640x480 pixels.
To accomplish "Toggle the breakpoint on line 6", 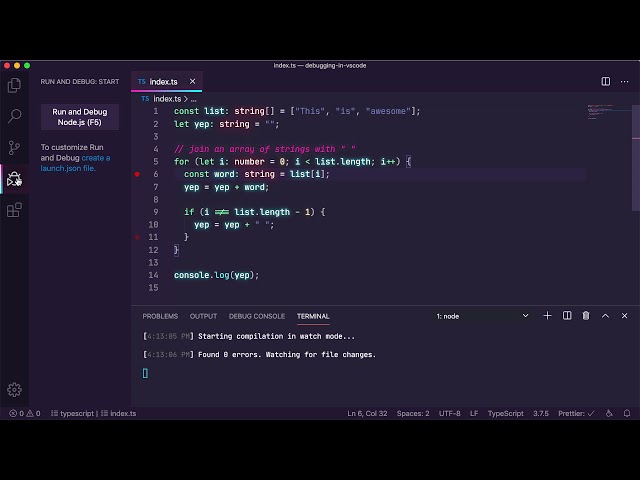I will point(137,174).
